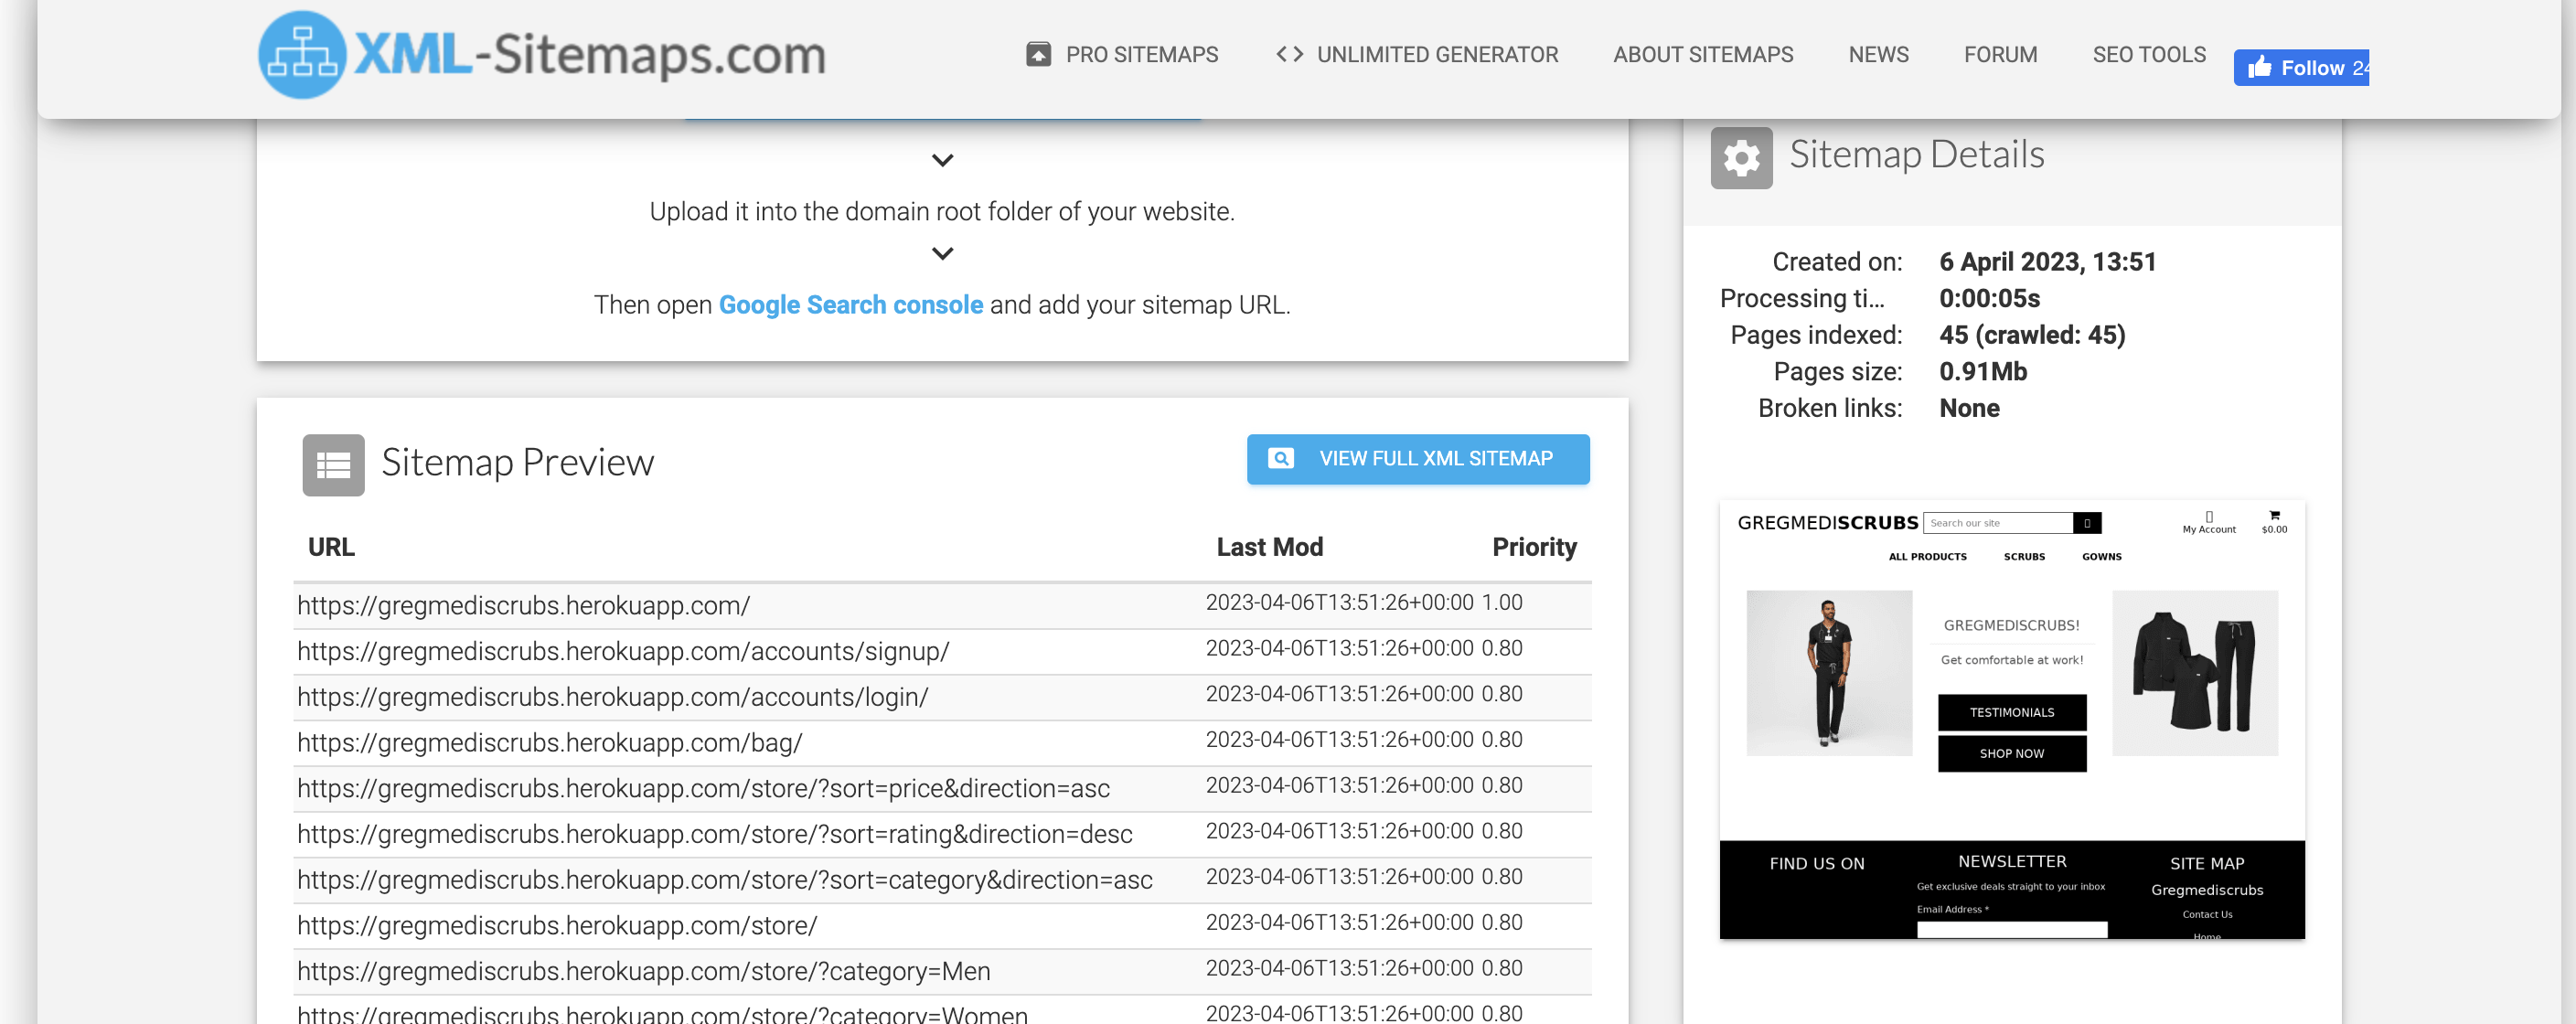2576x1024 pixels.
Task: Open the News menu item
Action: pyautogui.click(x=1877, y=55)
